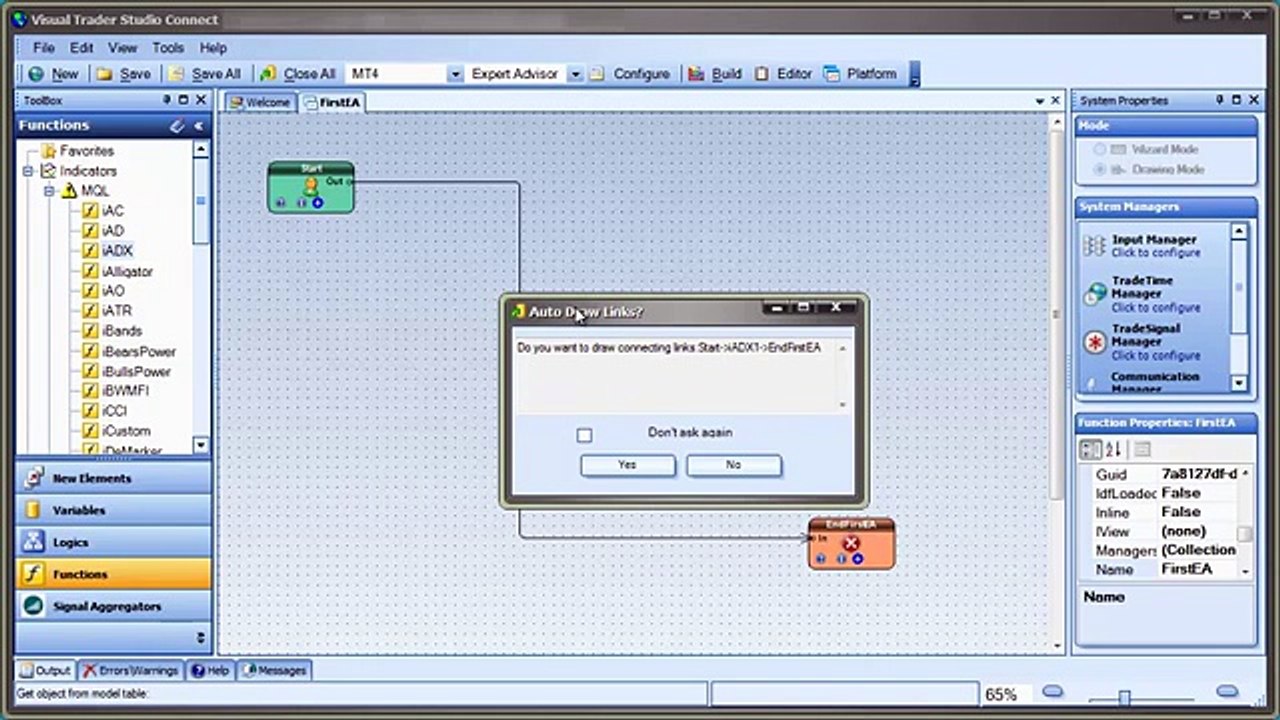This screenshot has width=1280, height=720.
Task: Click the Save folder icon
Action: tap(104, 74)
